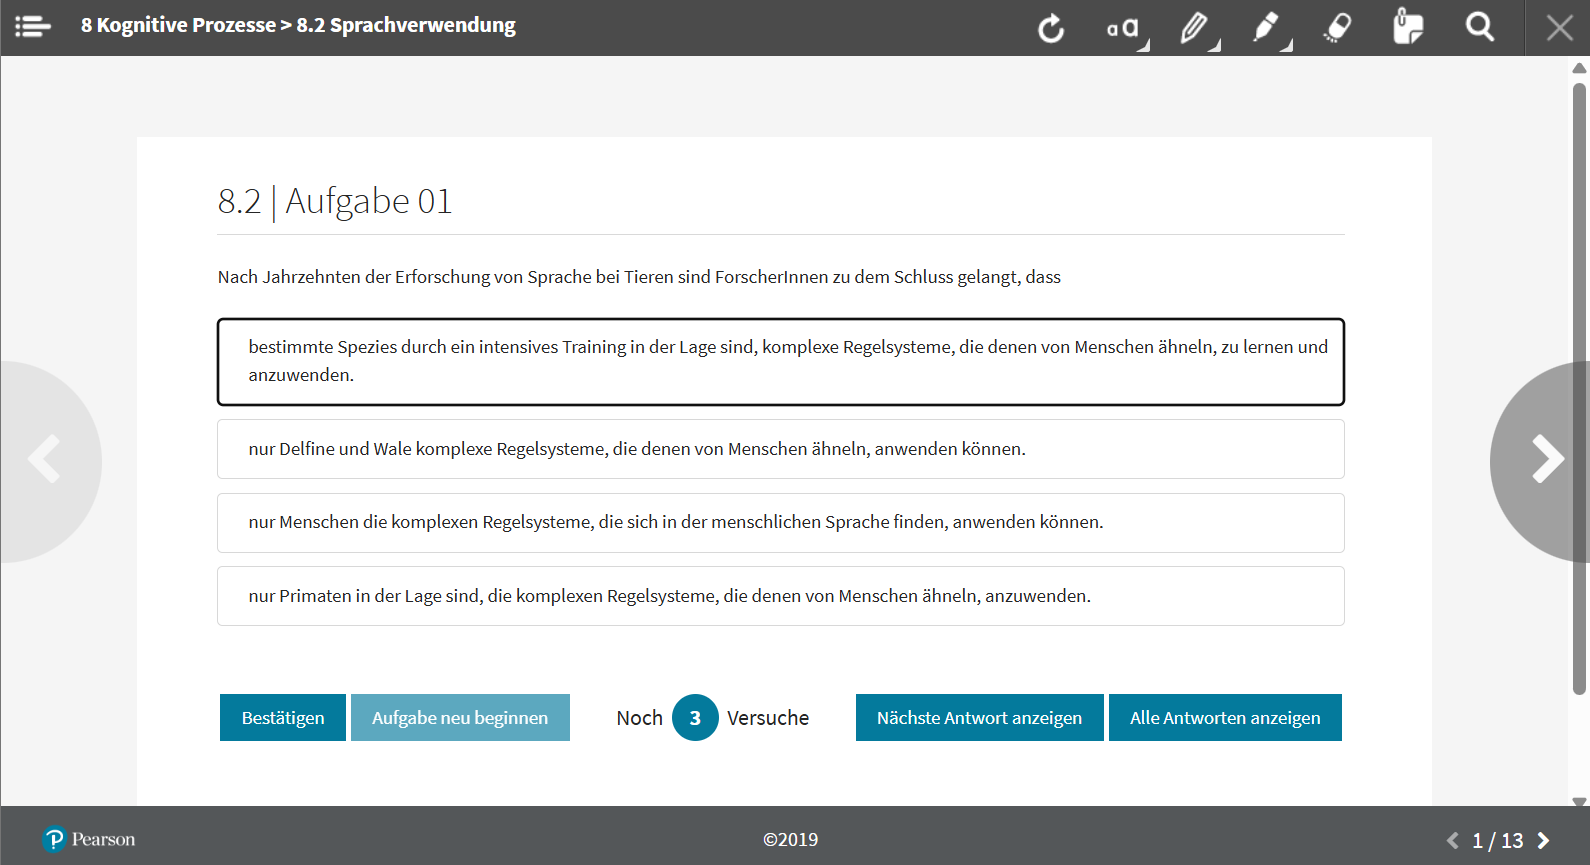
Task: Click 'Nächste Antwort anzeigen'
Action: [979, 718]
